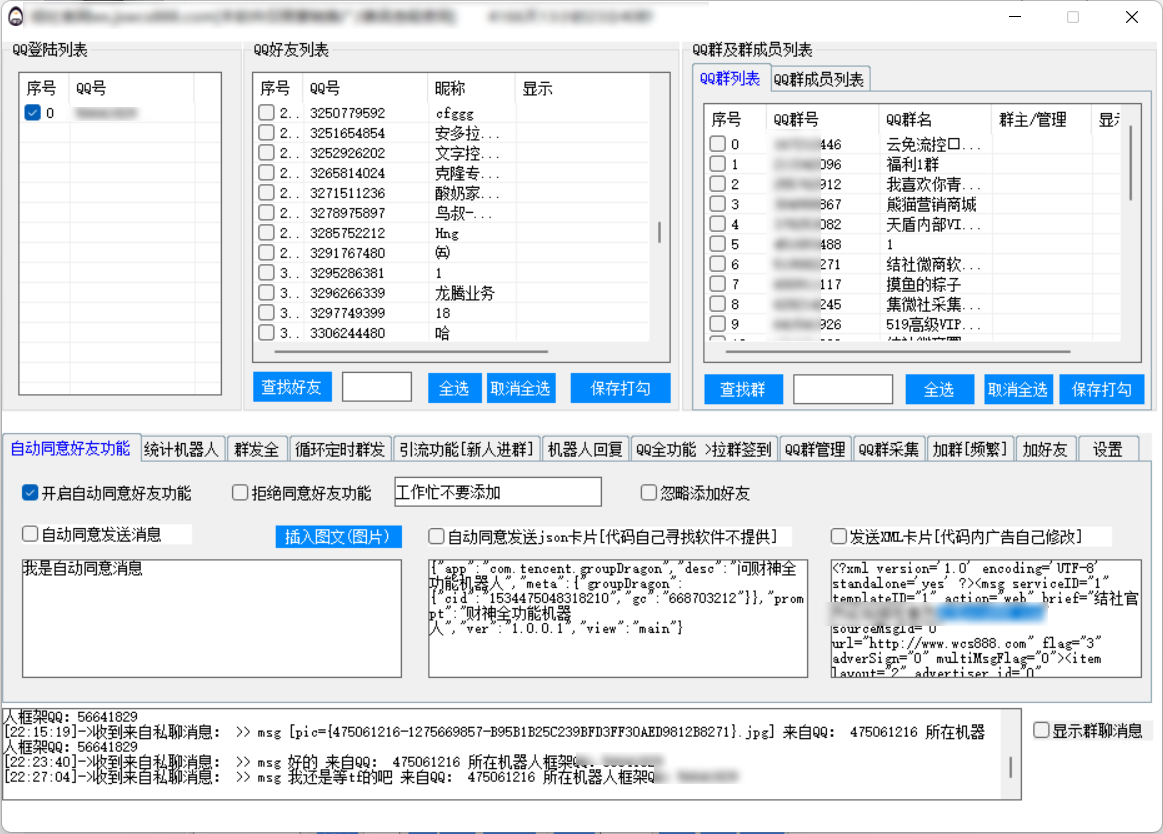Tick 忽略添加好友 checkbox
The height and width of the screenshot is (834, 1163).
[x=649, y=493]
